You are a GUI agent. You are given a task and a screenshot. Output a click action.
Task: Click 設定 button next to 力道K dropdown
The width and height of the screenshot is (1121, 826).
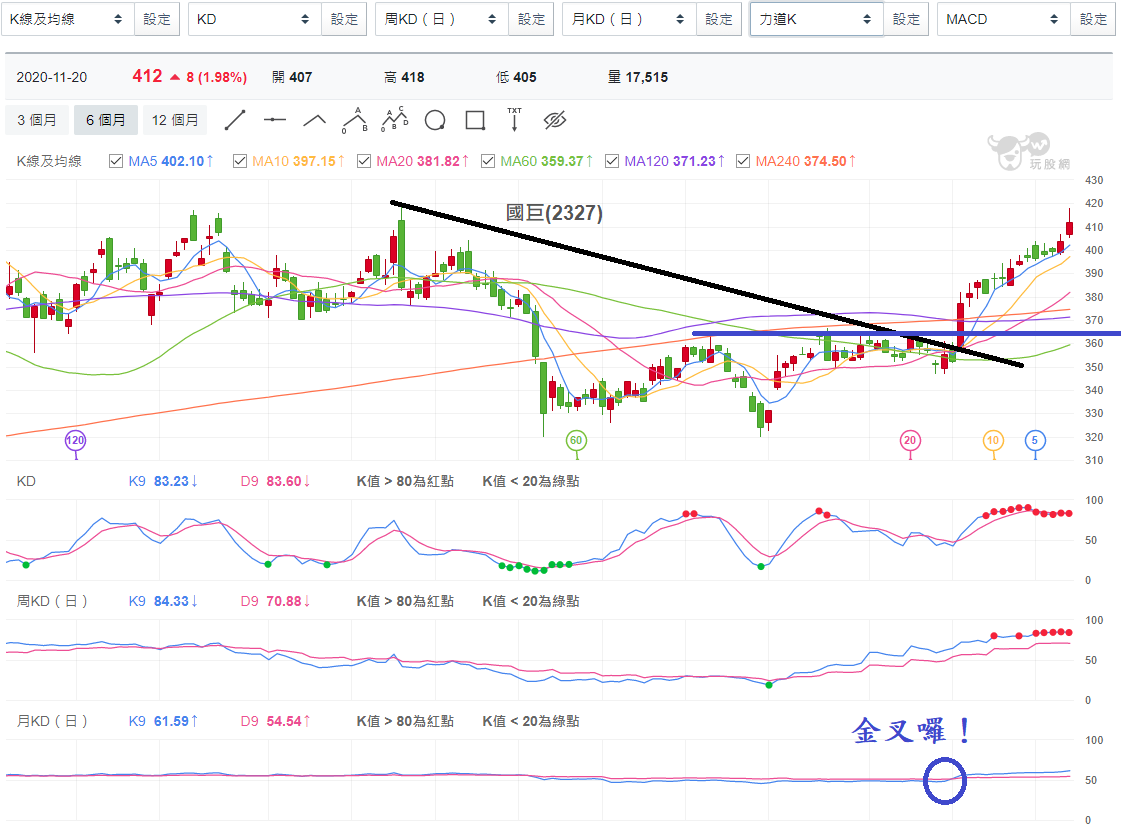click(906, 19)
